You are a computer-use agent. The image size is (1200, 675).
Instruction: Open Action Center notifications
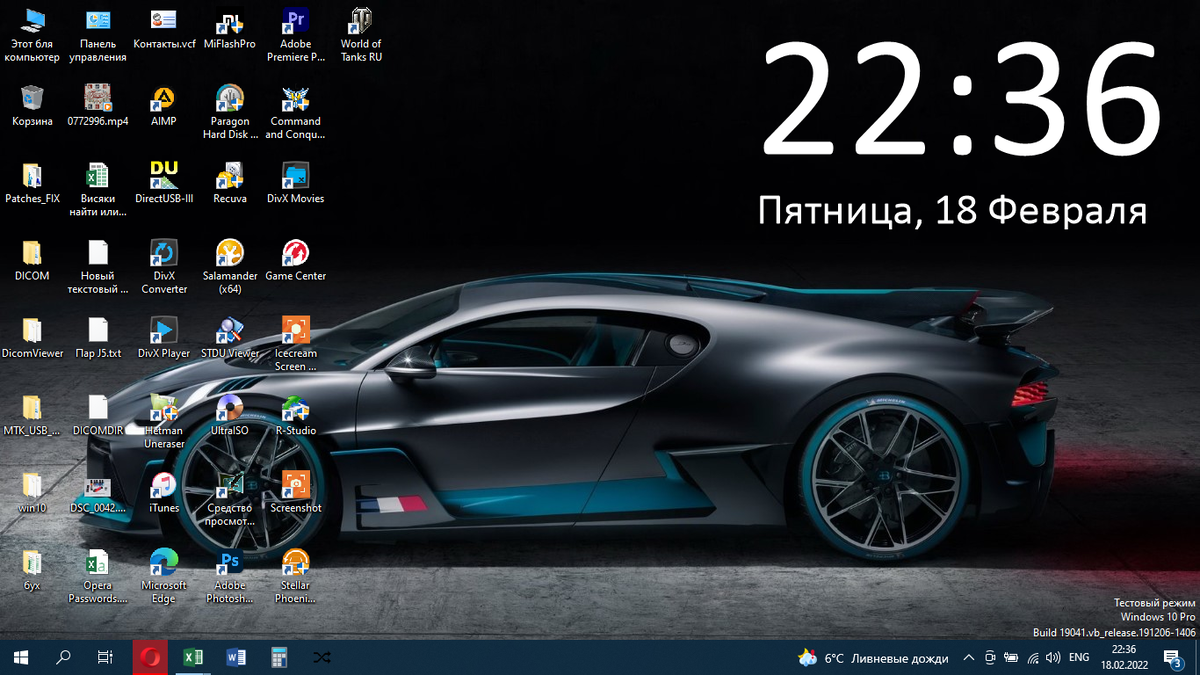1173,657
